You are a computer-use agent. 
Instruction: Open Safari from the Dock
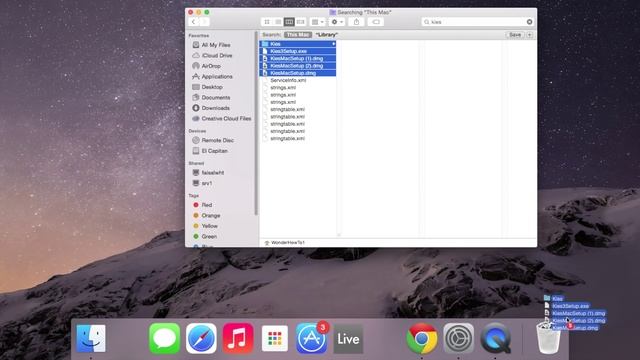201,338
